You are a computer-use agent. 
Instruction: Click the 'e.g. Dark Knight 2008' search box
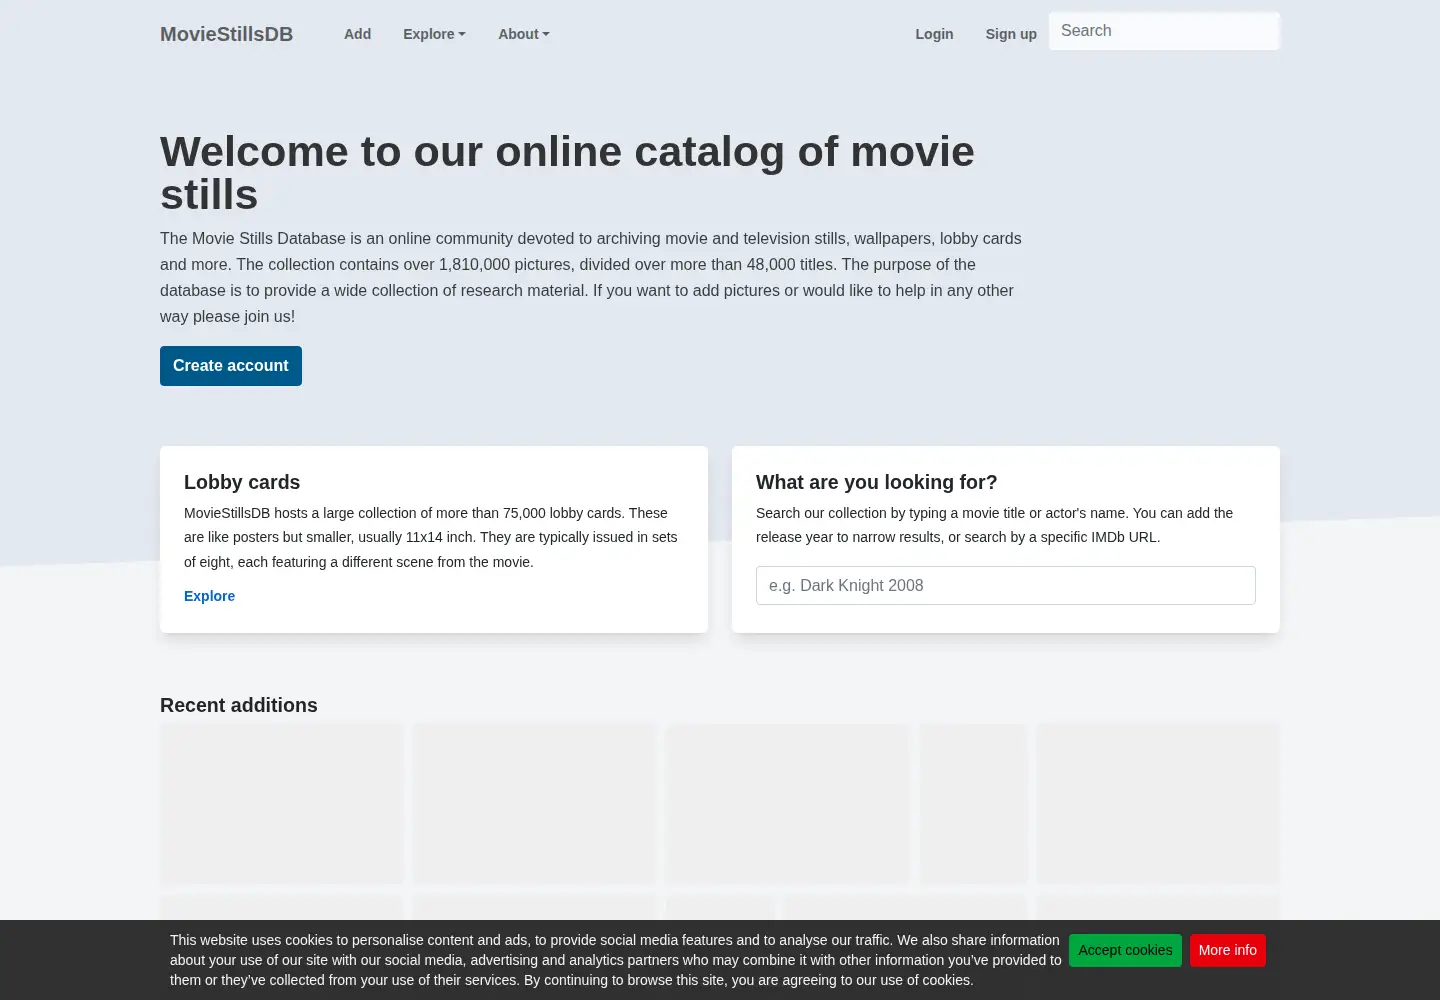pos(1006,586)
